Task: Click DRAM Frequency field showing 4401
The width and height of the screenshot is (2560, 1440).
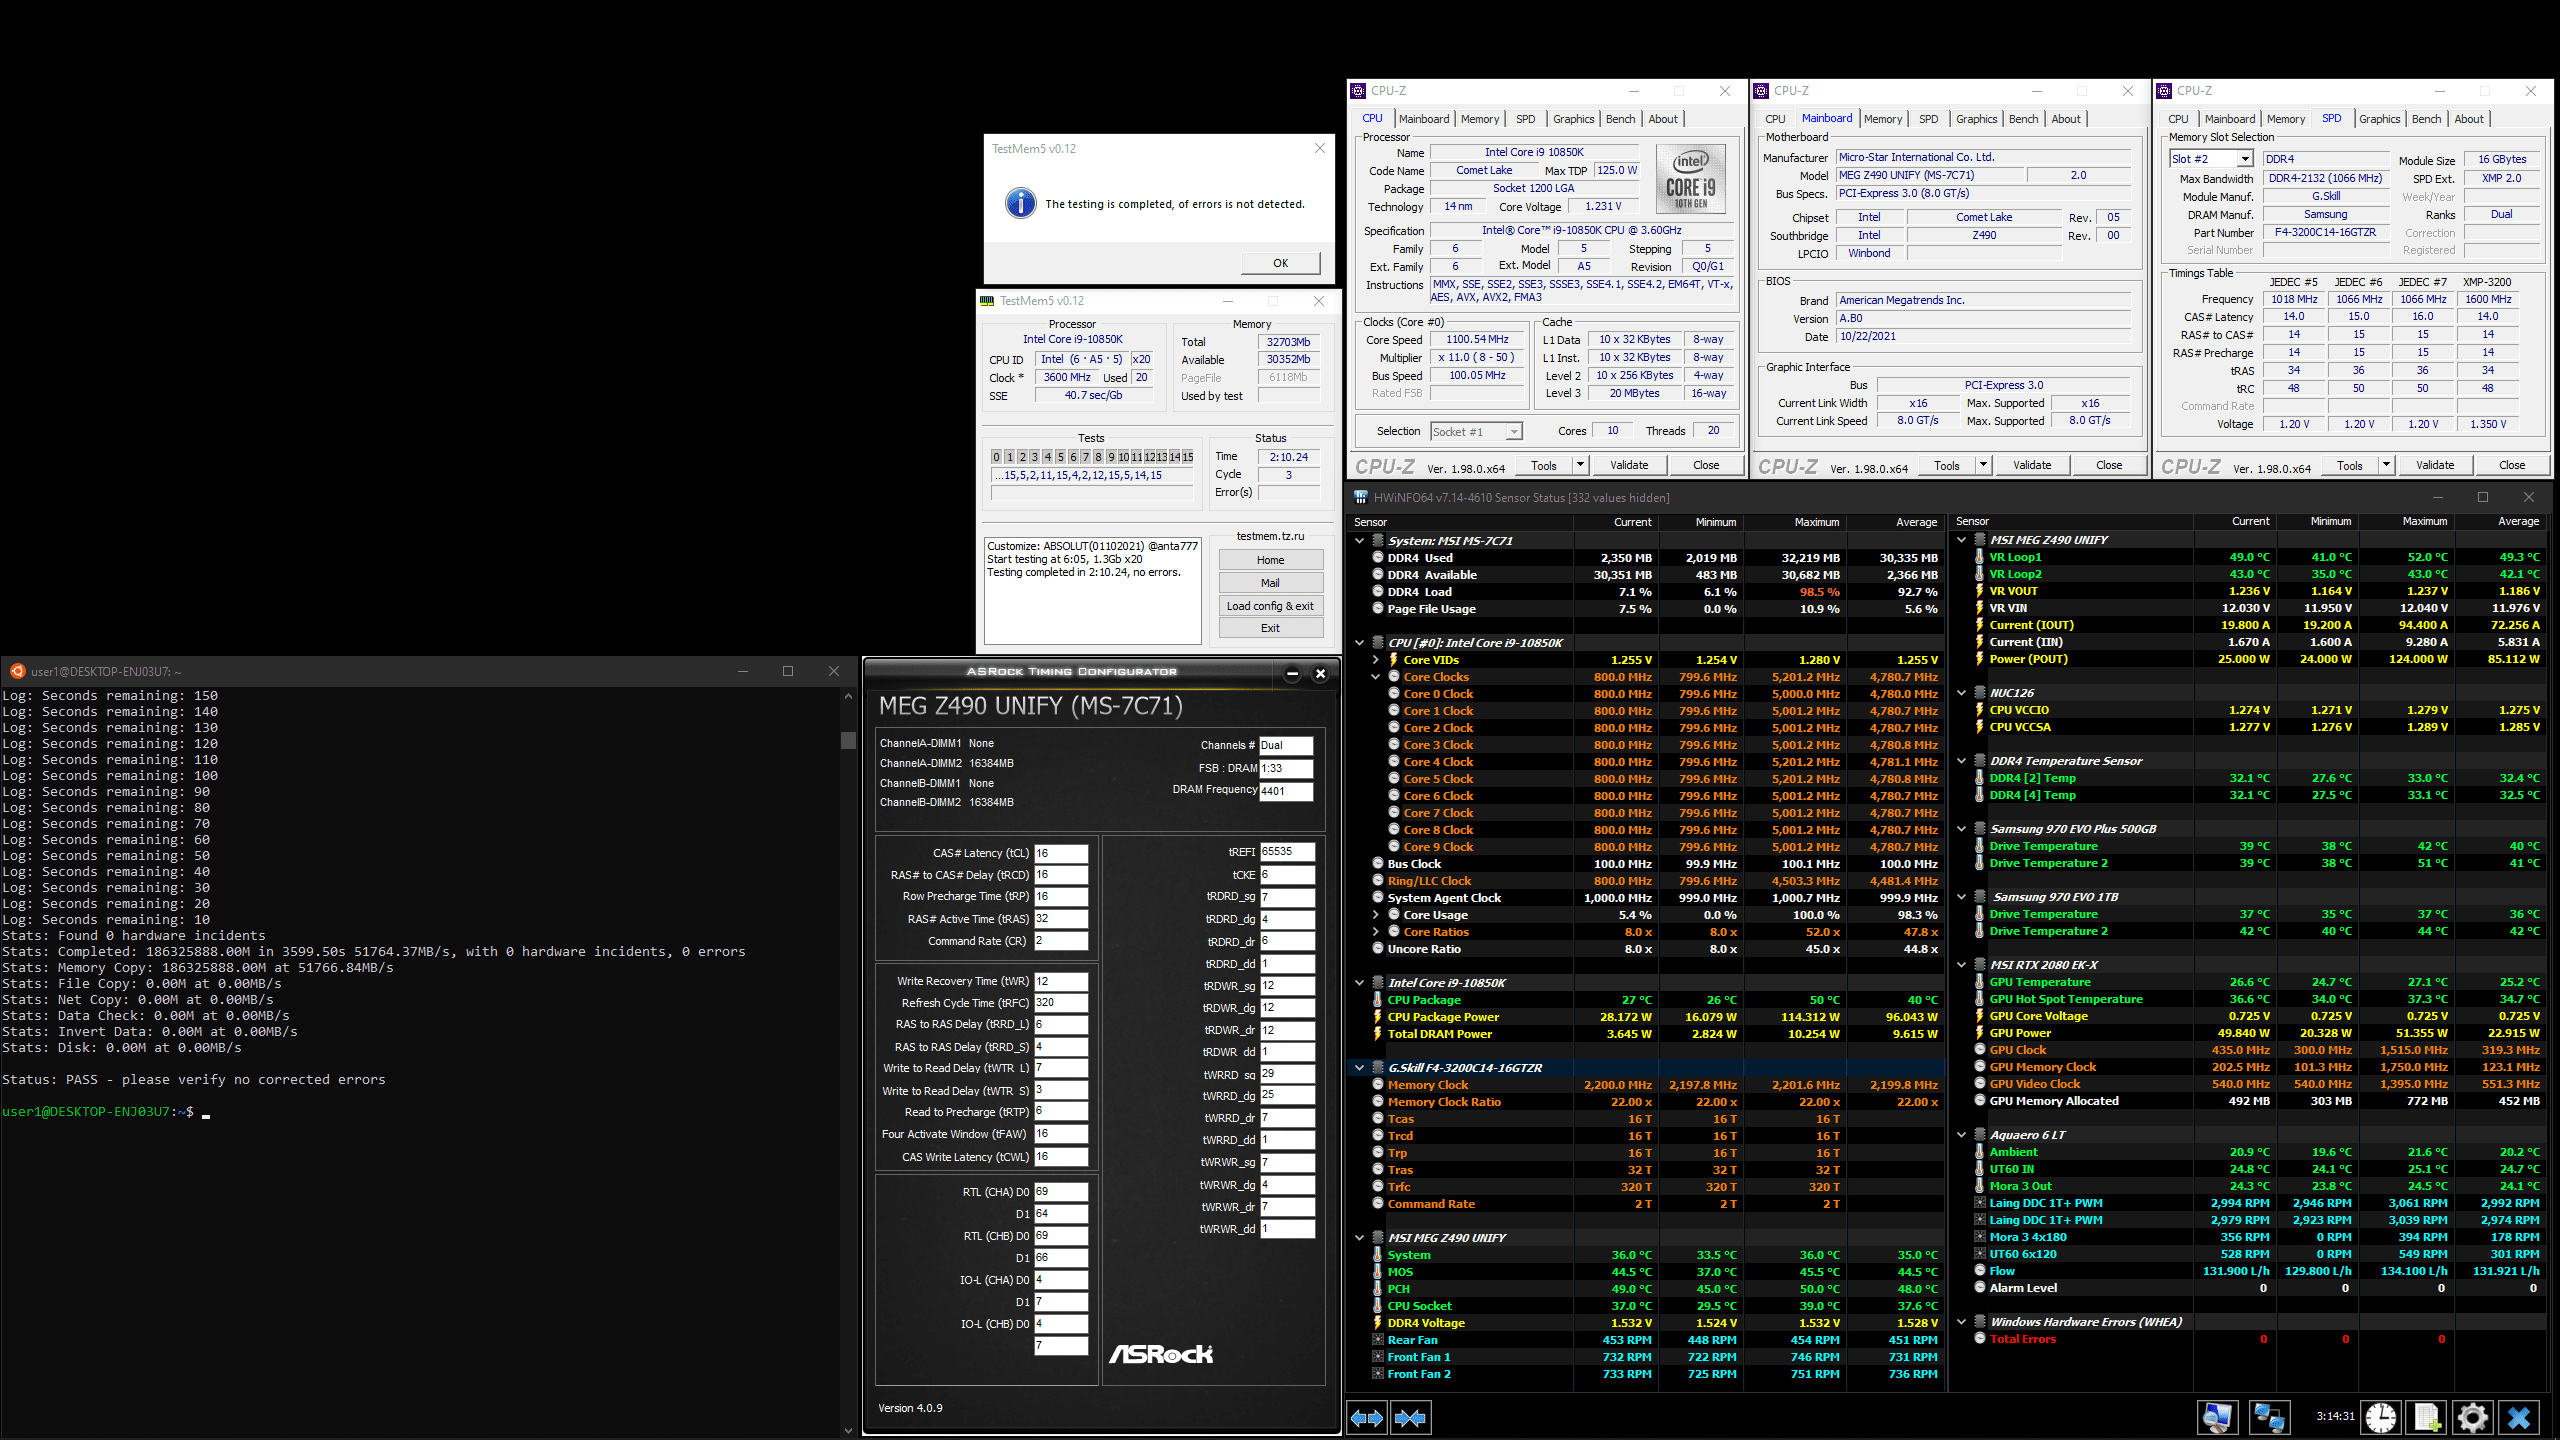Action: (1285, 791)
